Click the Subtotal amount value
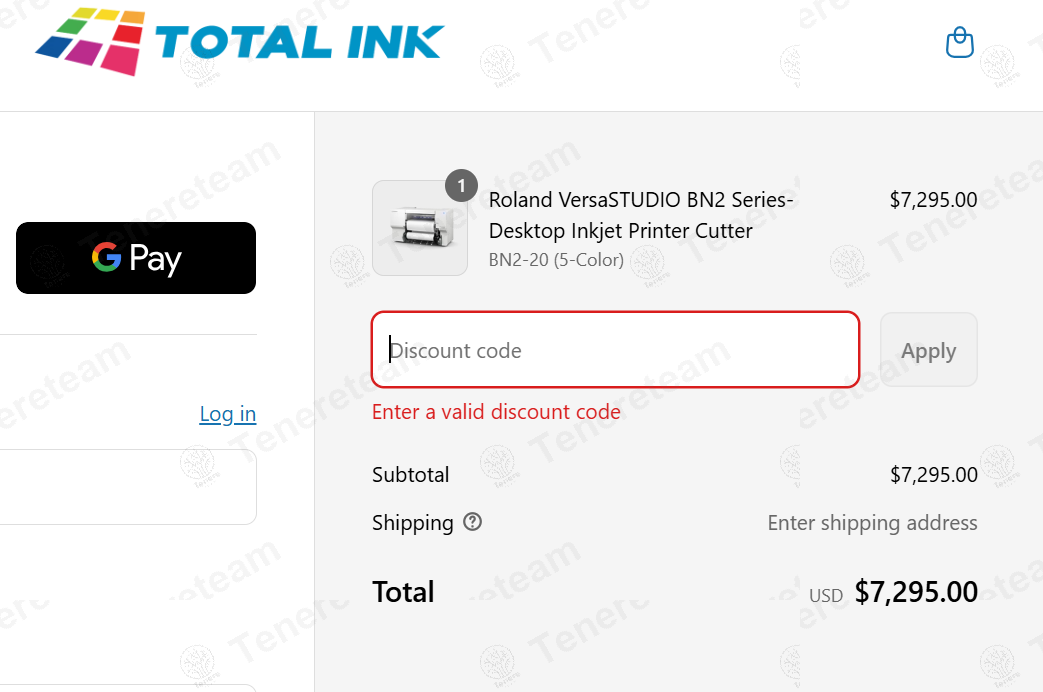Screen dimensions: 1043x692 (934, 474)
